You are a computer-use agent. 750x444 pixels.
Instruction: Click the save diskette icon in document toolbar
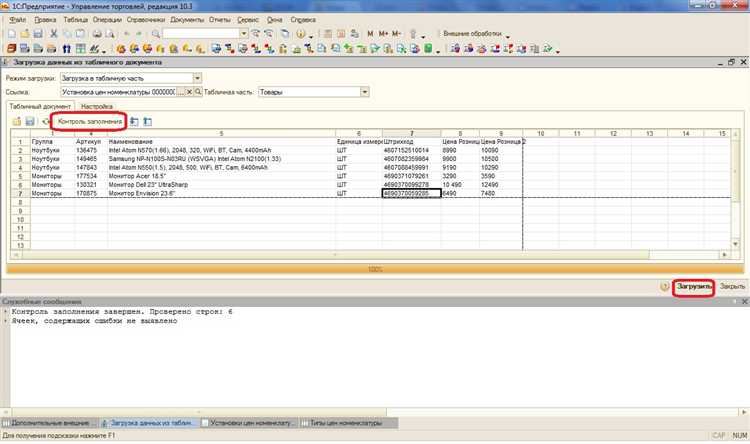(x=30, y=121)
